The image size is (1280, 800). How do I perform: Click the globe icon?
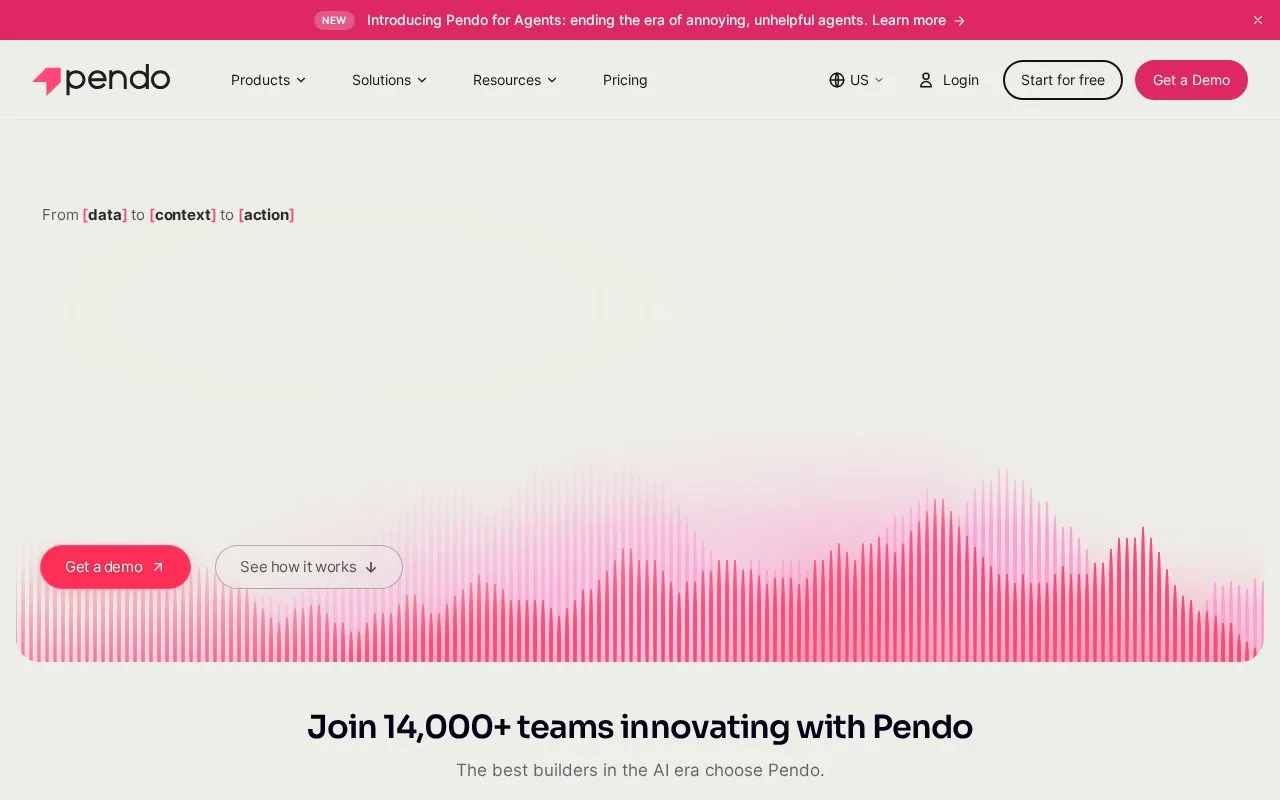[837, 80]
